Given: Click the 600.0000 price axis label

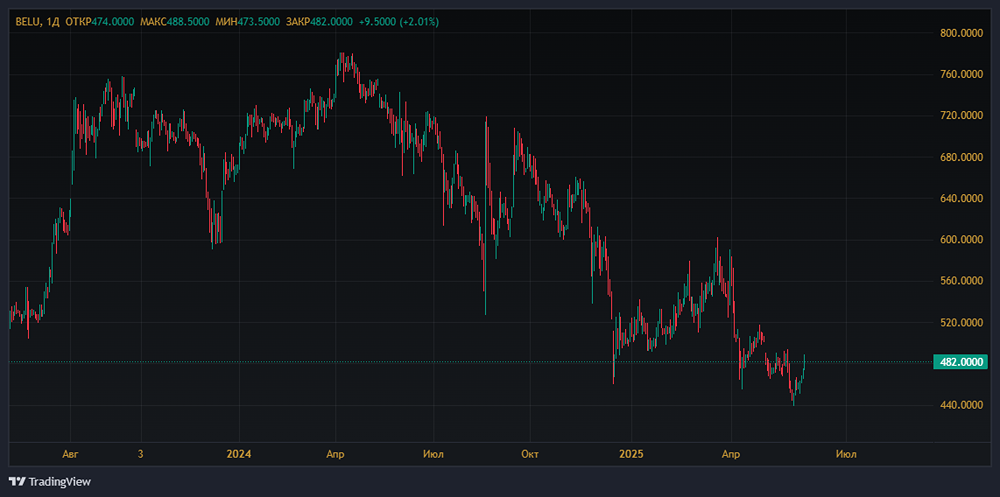Looking at the screenshot, I should (x=965, y=240).
